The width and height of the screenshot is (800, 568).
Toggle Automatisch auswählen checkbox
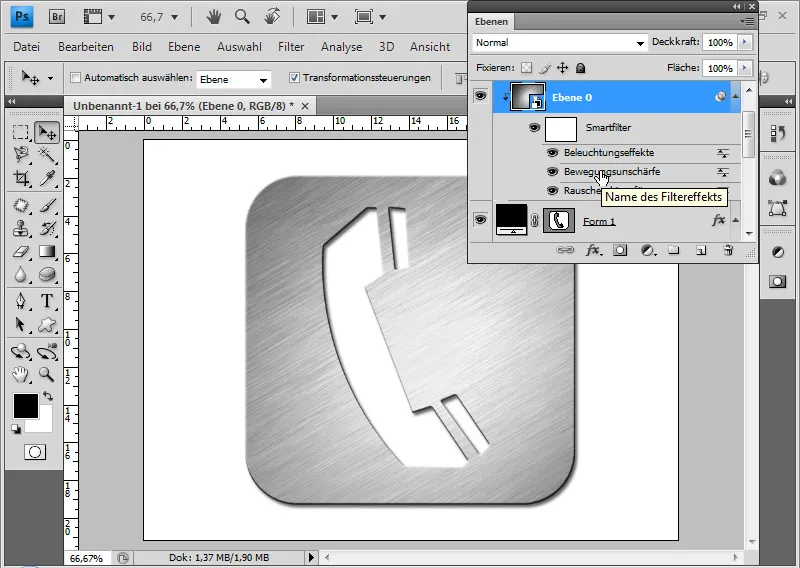tap(76, 78)
